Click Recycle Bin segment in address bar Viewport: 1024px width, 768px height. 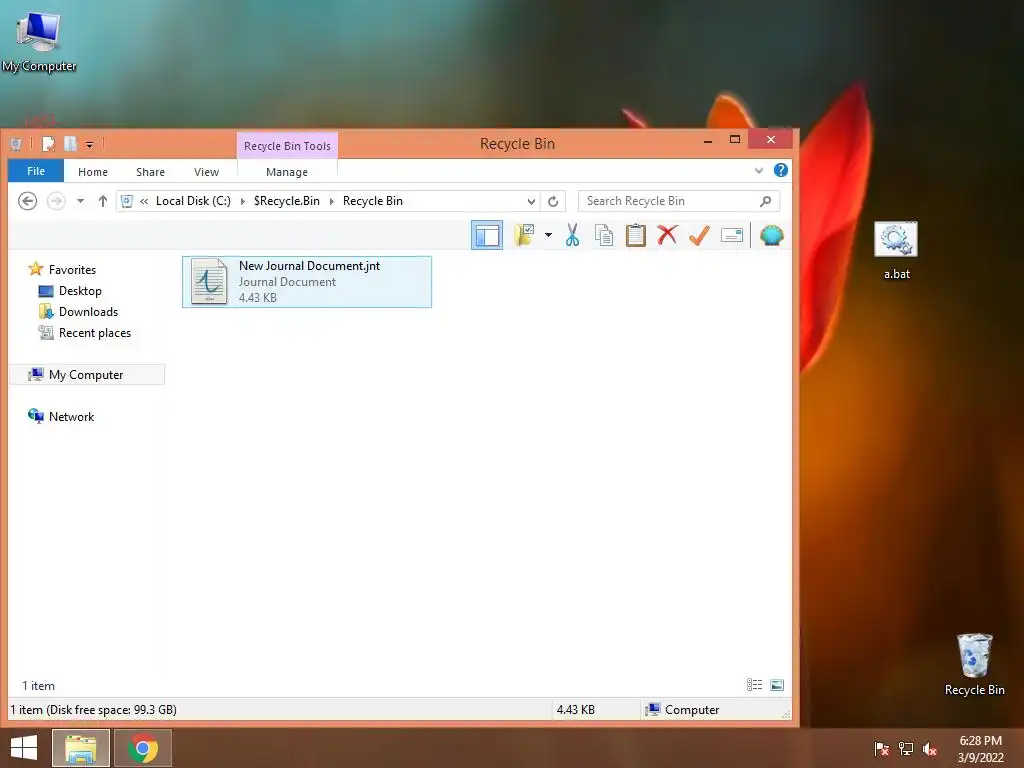point(373,200)
